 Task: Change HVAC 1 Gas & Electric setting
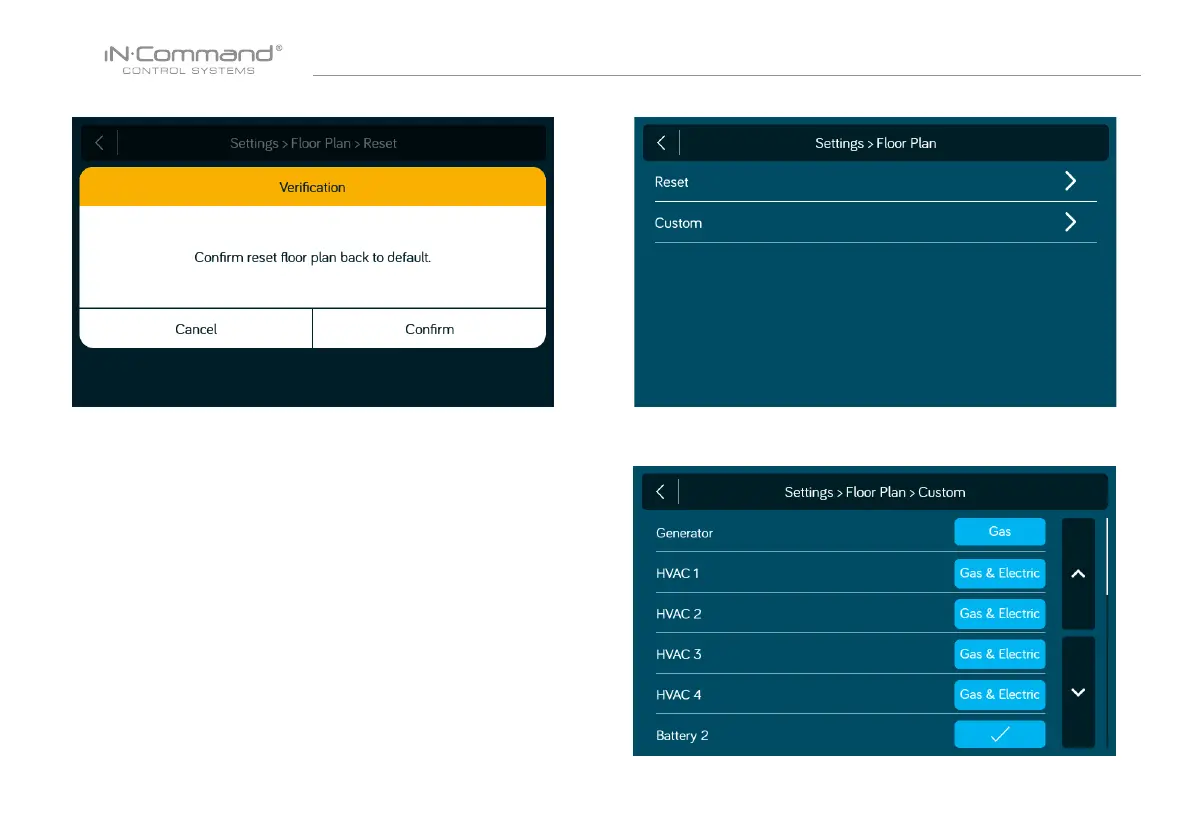pyautogui.click(x=1000, y=573)
